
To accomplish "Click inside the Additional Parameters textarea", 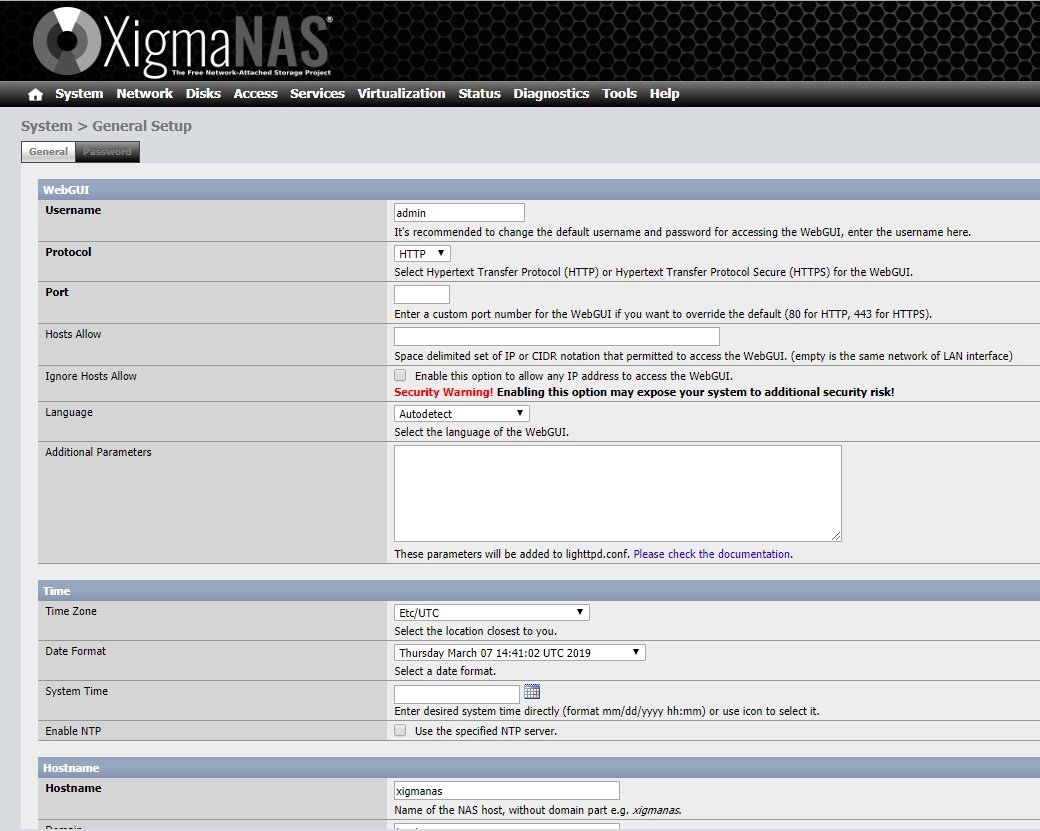I will pos(617,493).
